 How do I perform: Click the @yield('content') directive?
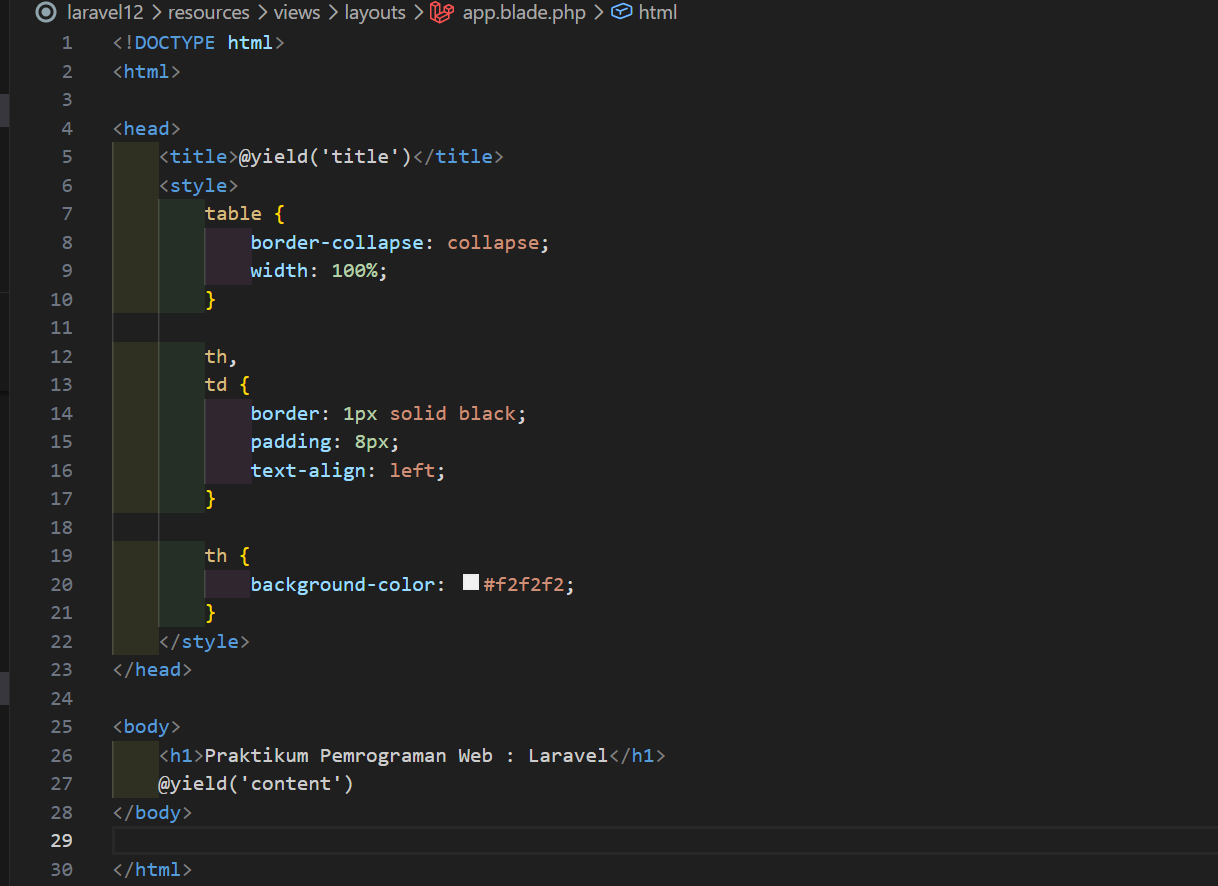tap(256, 784)
